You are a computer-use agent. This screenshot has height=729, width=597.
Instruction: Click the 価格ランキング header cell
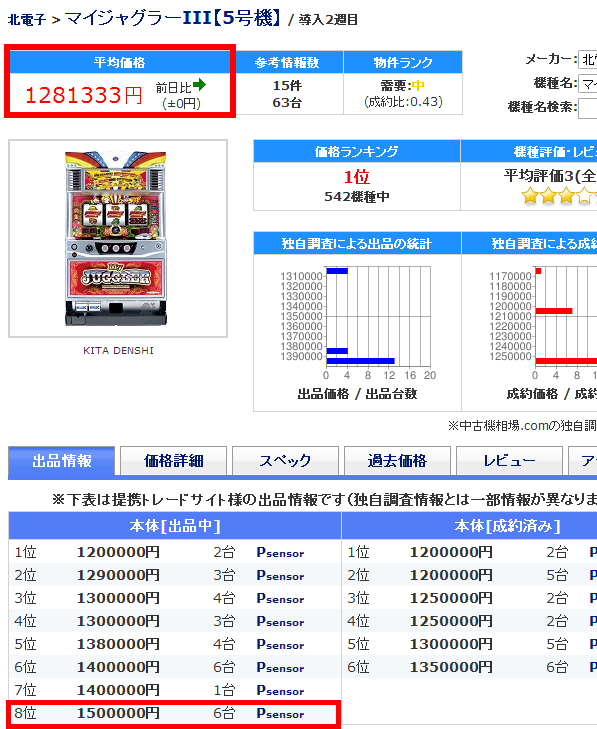point(357,151)
